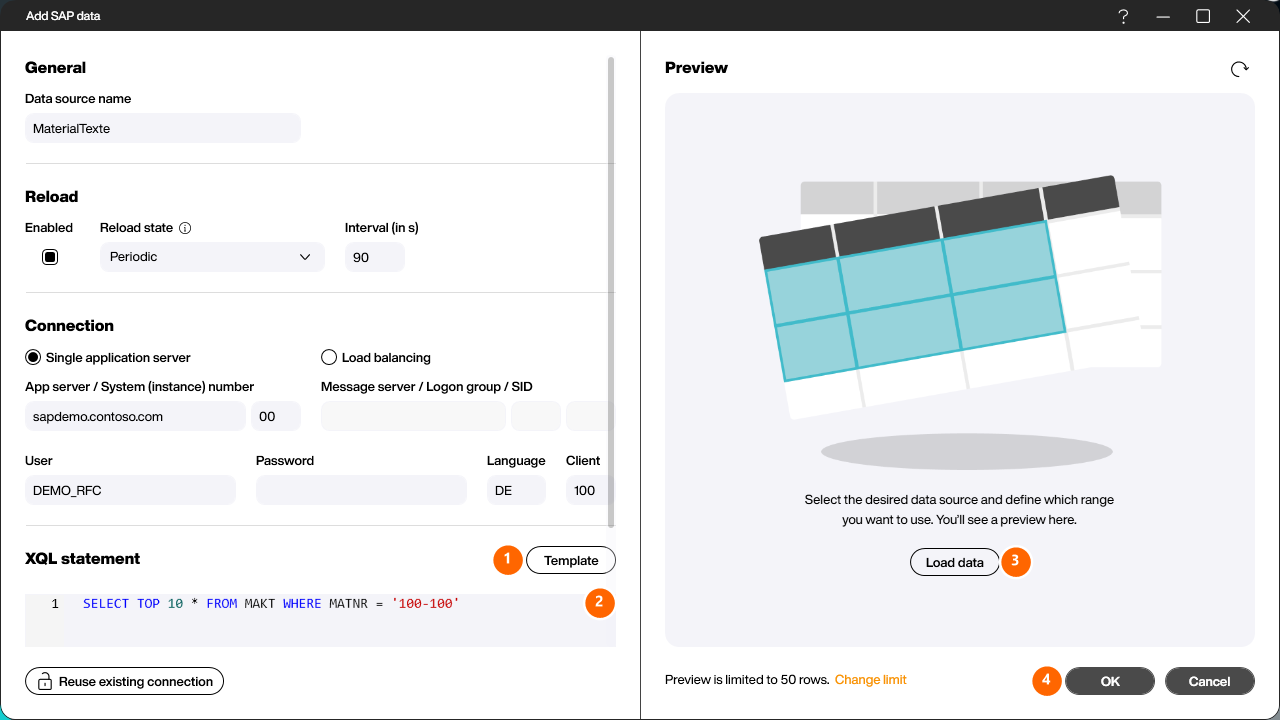
Task: Focus the Password input field
Action: coord(361,490)
